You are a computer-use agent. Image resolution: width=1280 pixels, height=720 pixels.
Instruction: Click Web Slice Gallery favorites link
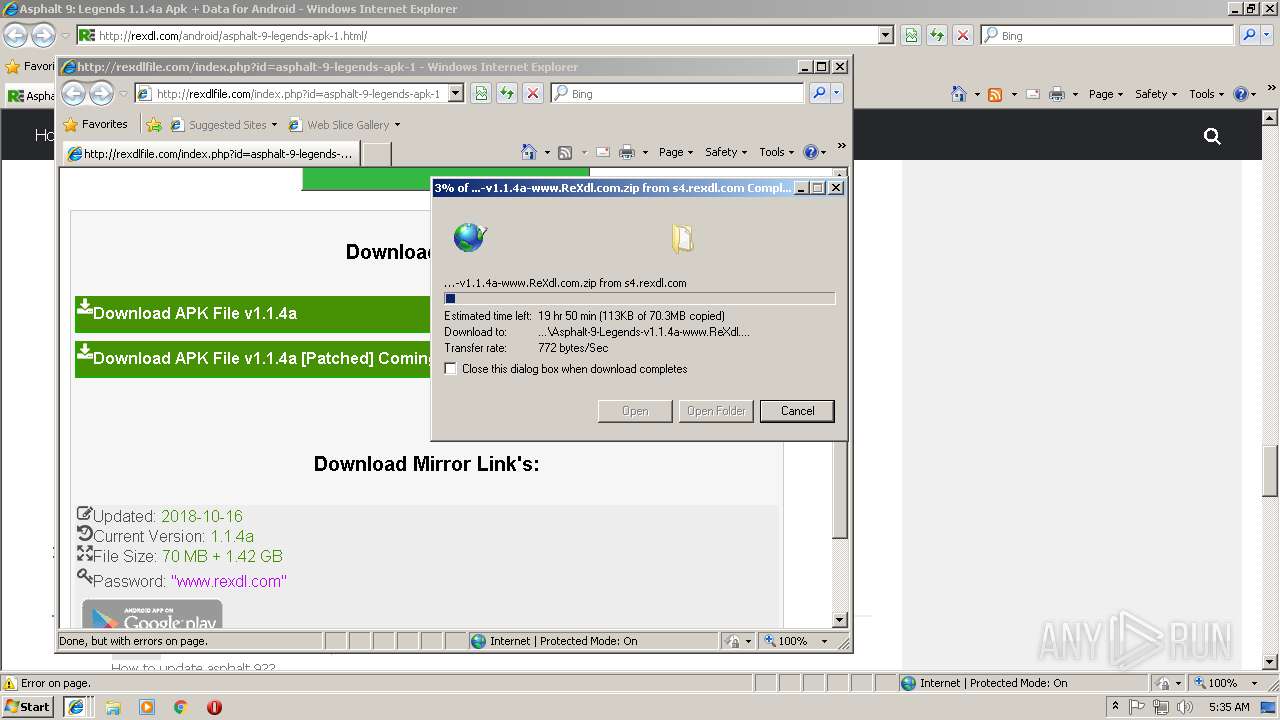[344, 125]
